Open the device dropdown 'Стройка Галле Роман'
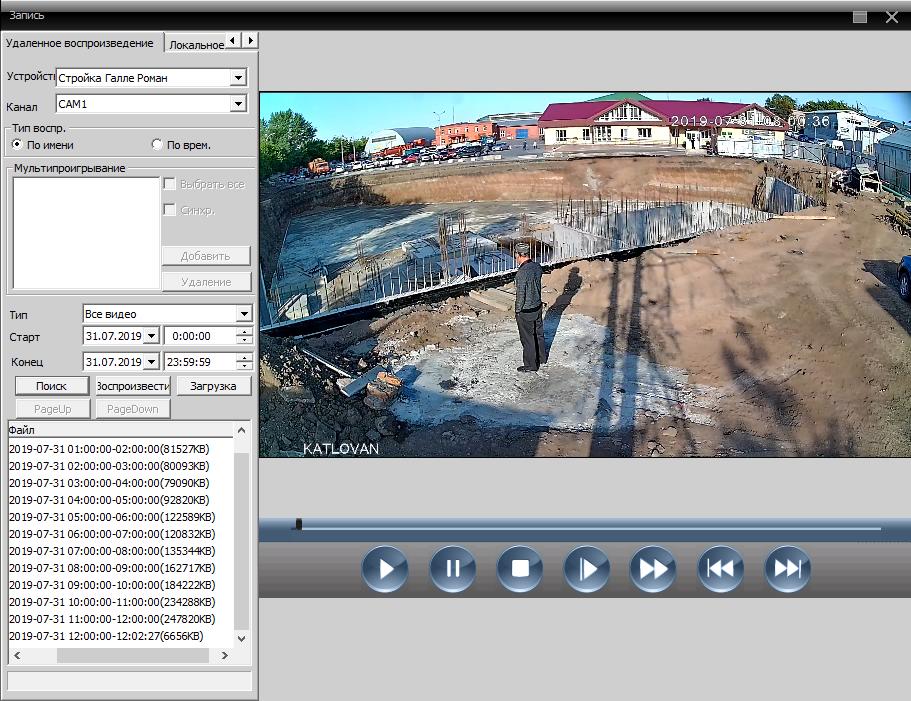911x701 pixels. tap(238, 78)
